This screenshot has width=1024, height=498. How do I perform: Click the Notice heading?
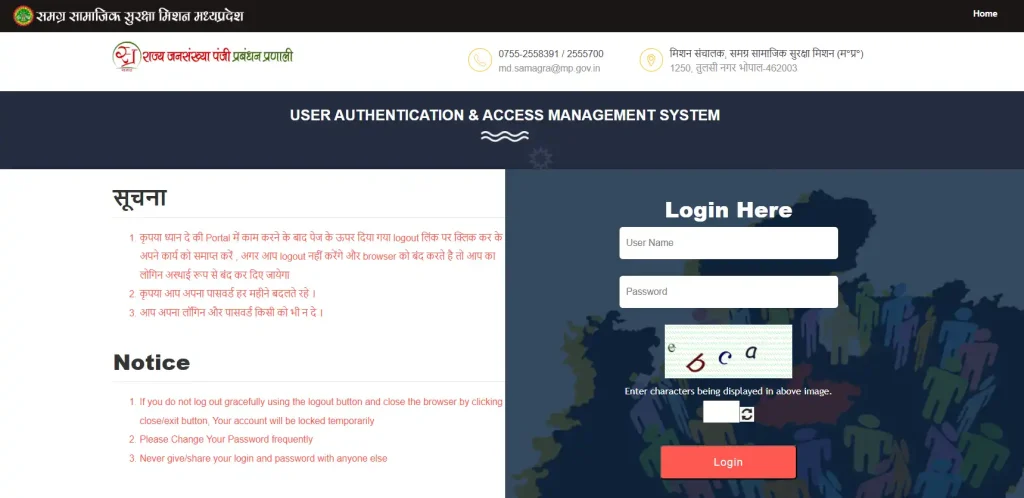pos(152,362)
